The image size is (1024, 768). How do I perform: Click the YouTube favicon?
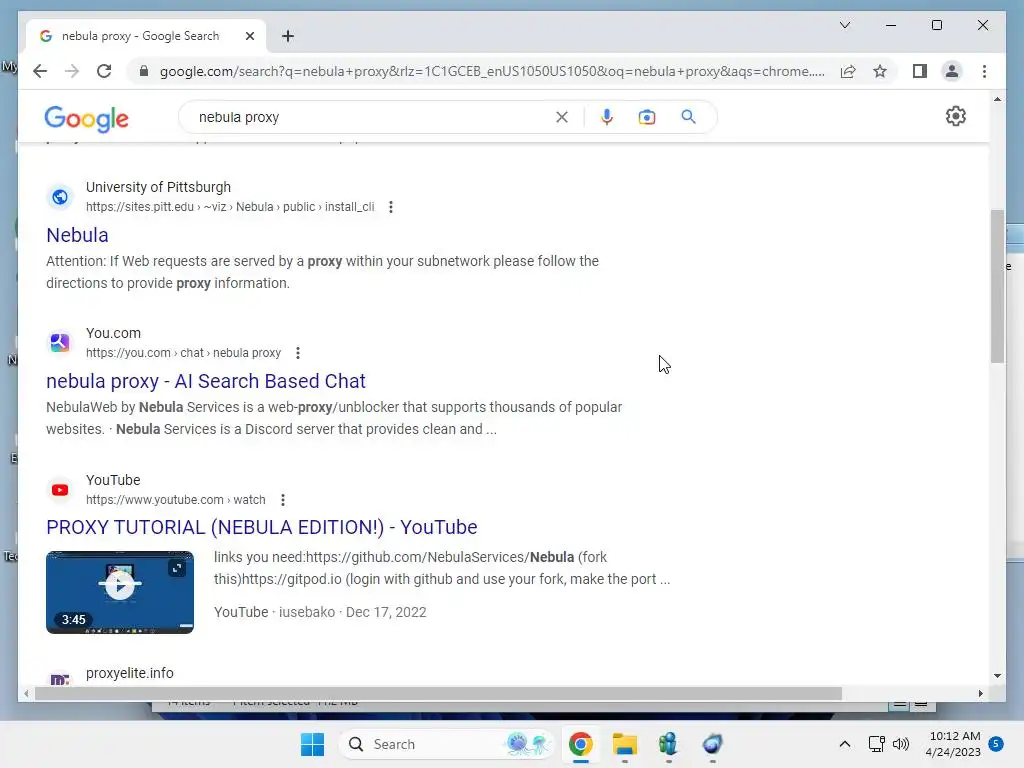coord(60,490)
